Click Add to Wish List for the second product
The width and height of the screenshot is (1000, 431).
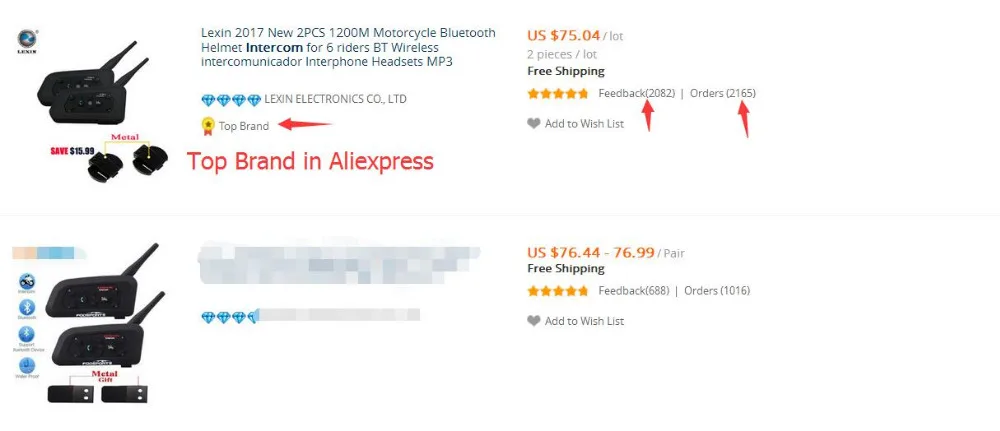[x=584, y=321]
